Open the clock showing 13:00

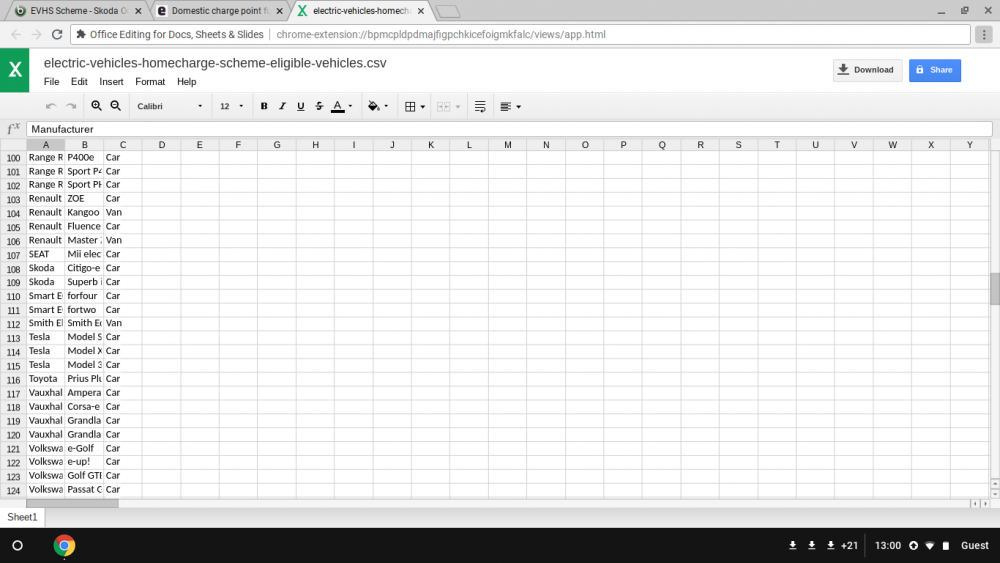point(888,546)
